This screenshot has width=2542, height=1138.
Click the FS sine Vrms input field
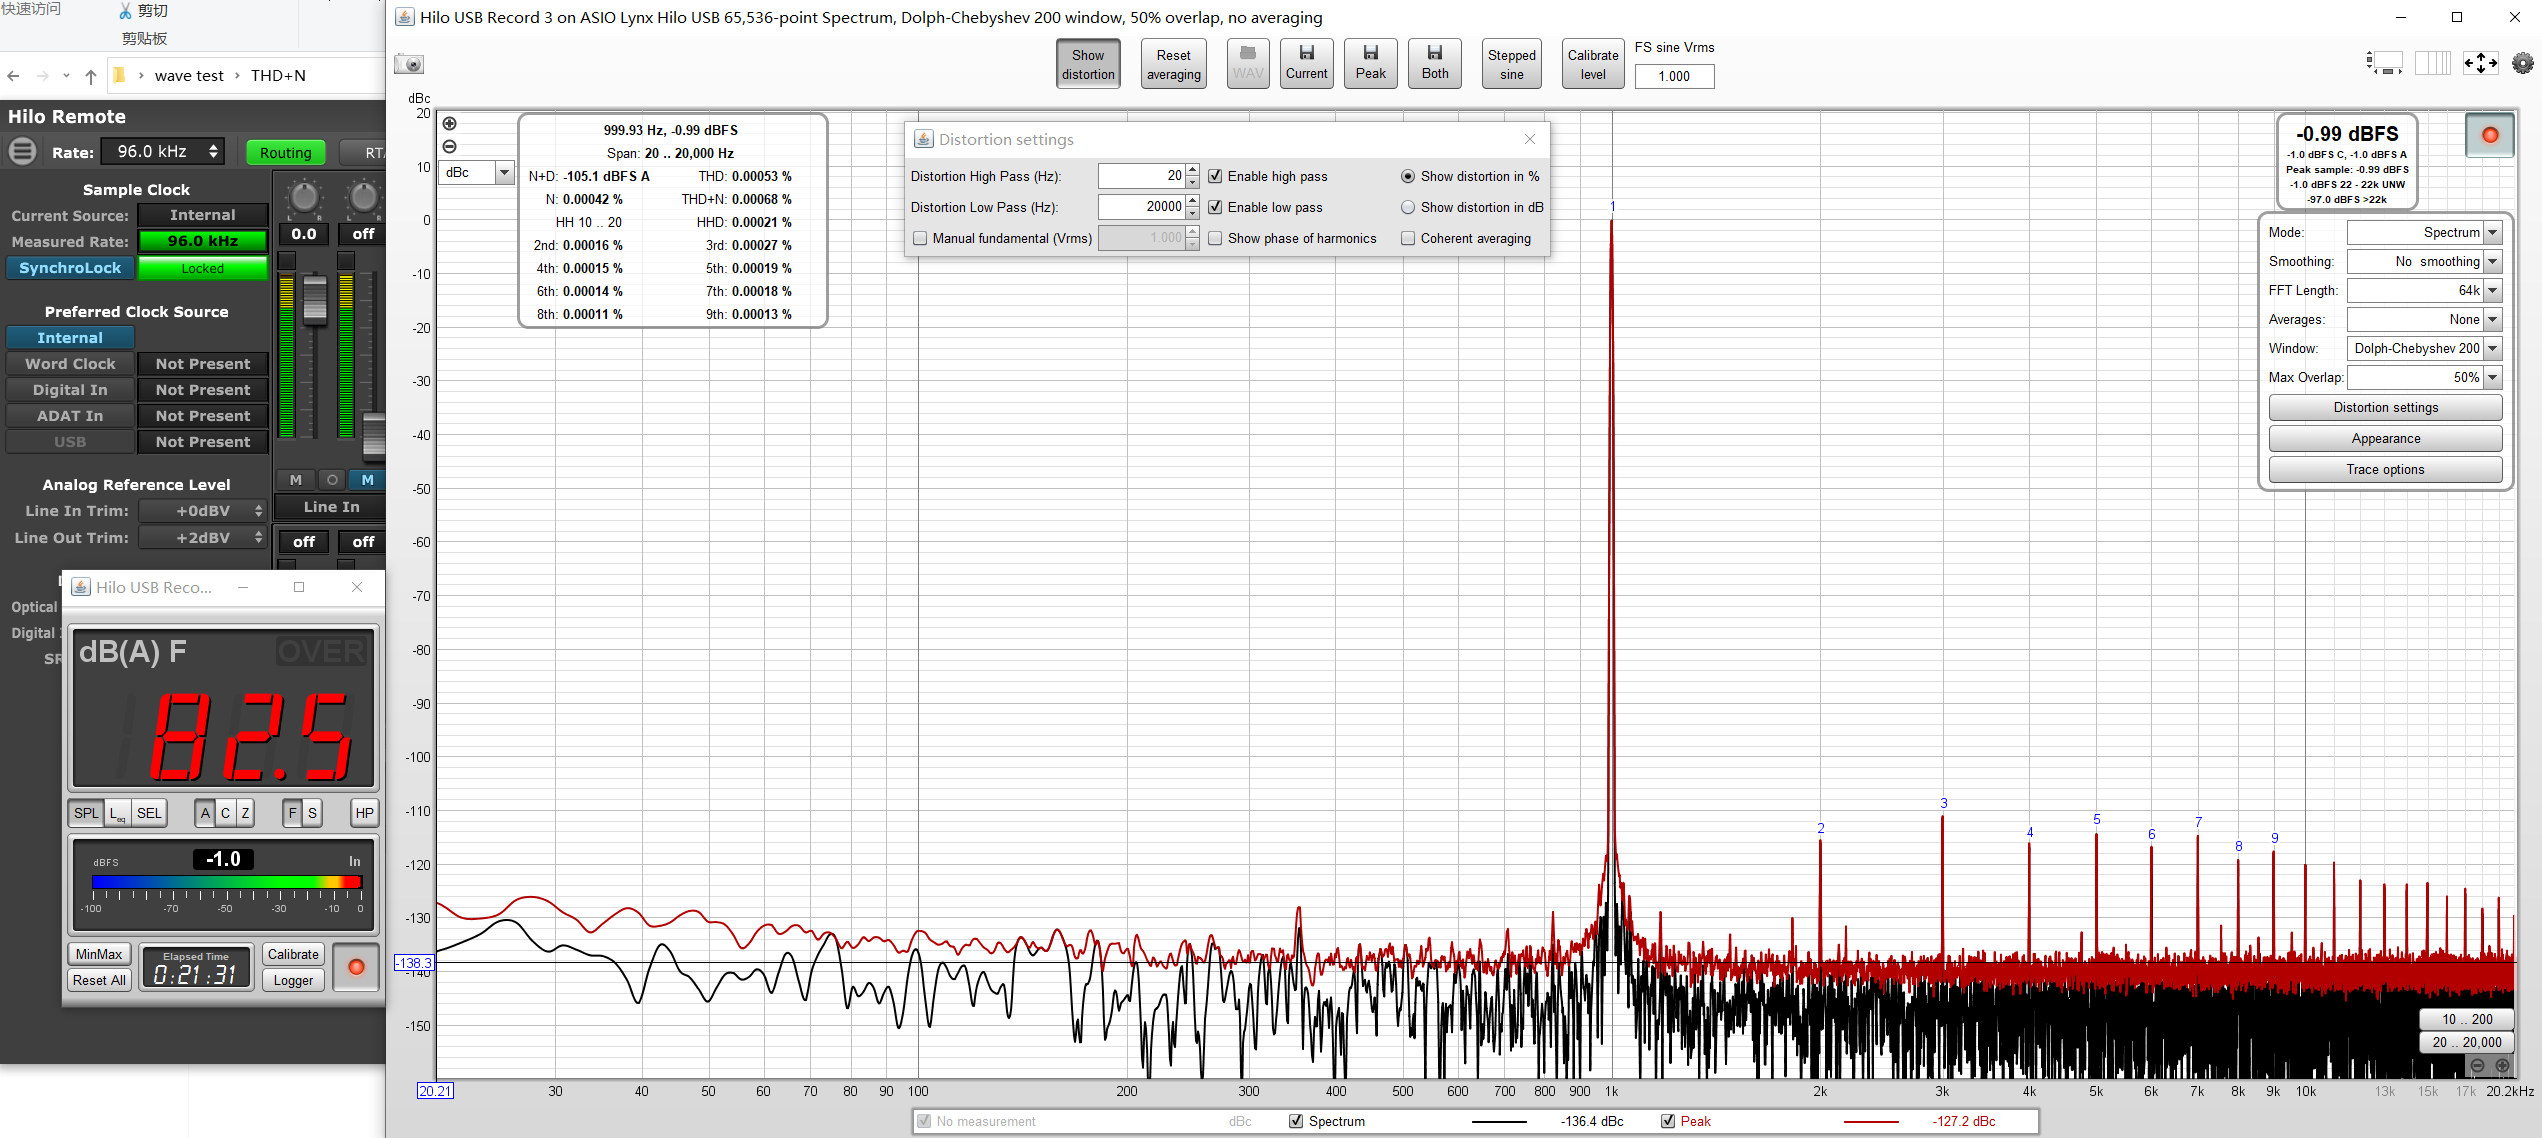click(x=1674, y=76)
